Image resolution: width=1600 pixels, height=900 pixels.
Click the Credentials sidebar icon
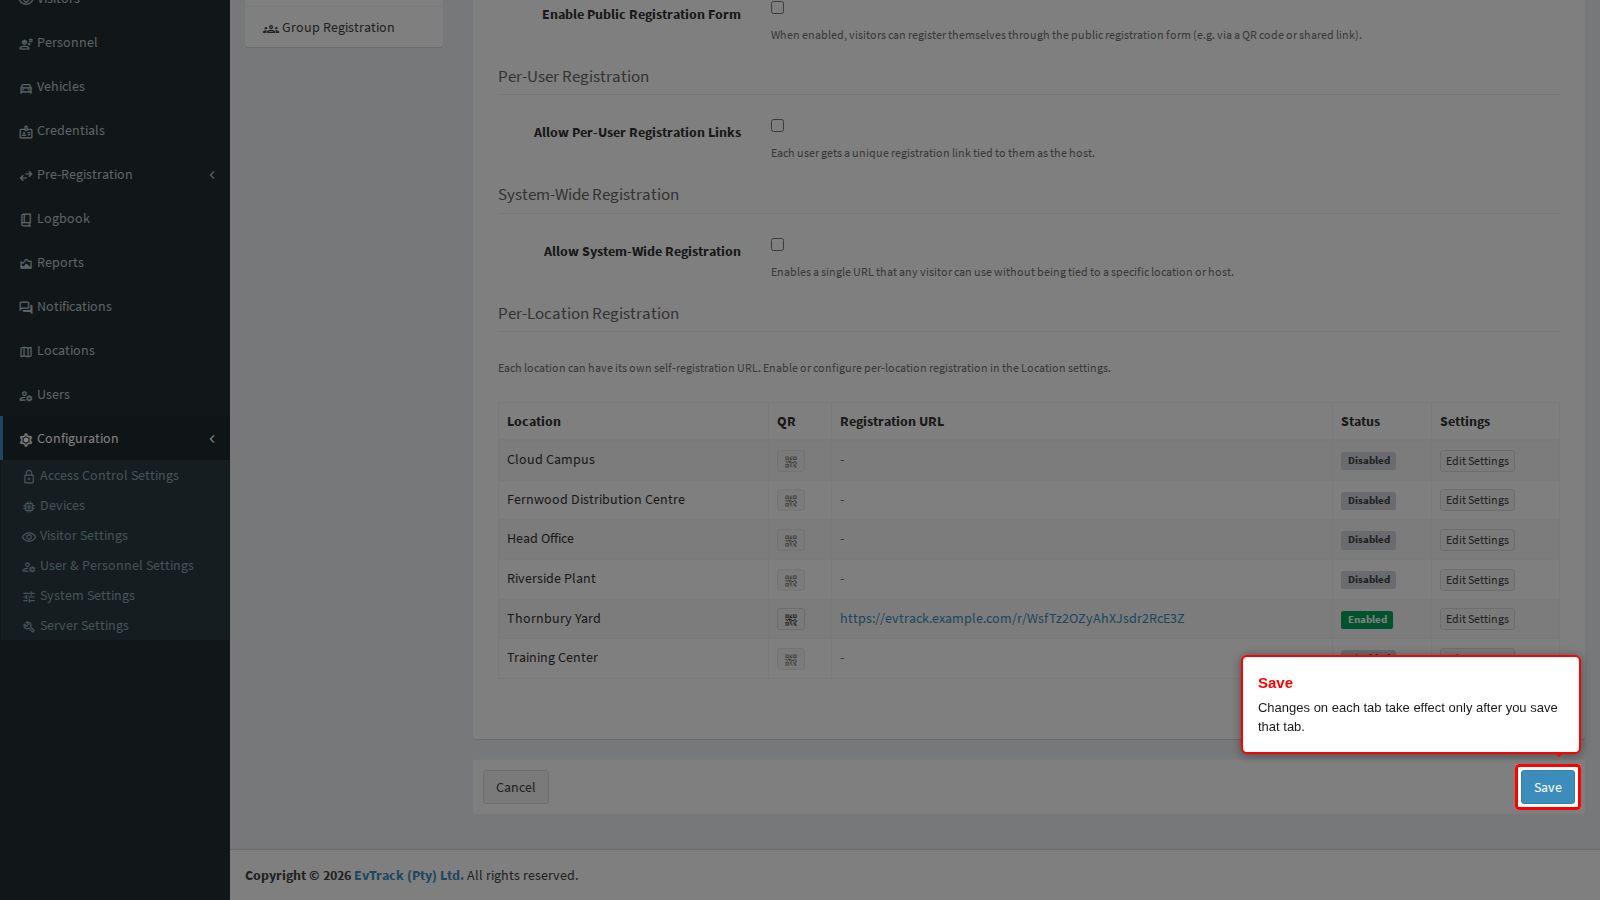click(26, 131)
